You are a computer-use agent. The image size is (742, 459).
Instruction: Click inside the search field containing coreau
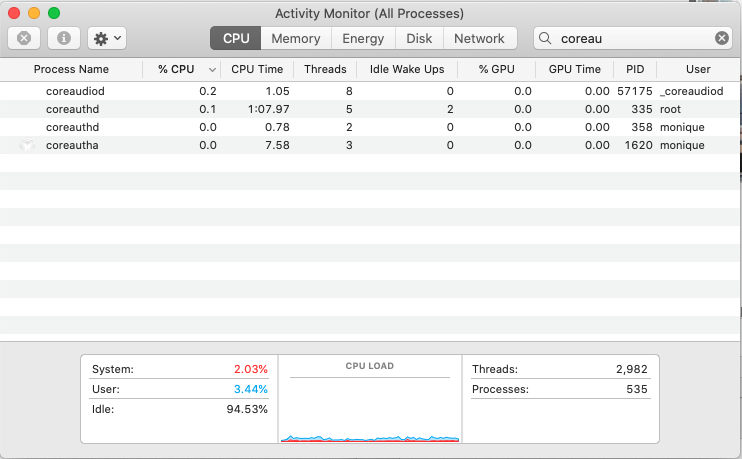pyautogui.click(x=630, y=38)
